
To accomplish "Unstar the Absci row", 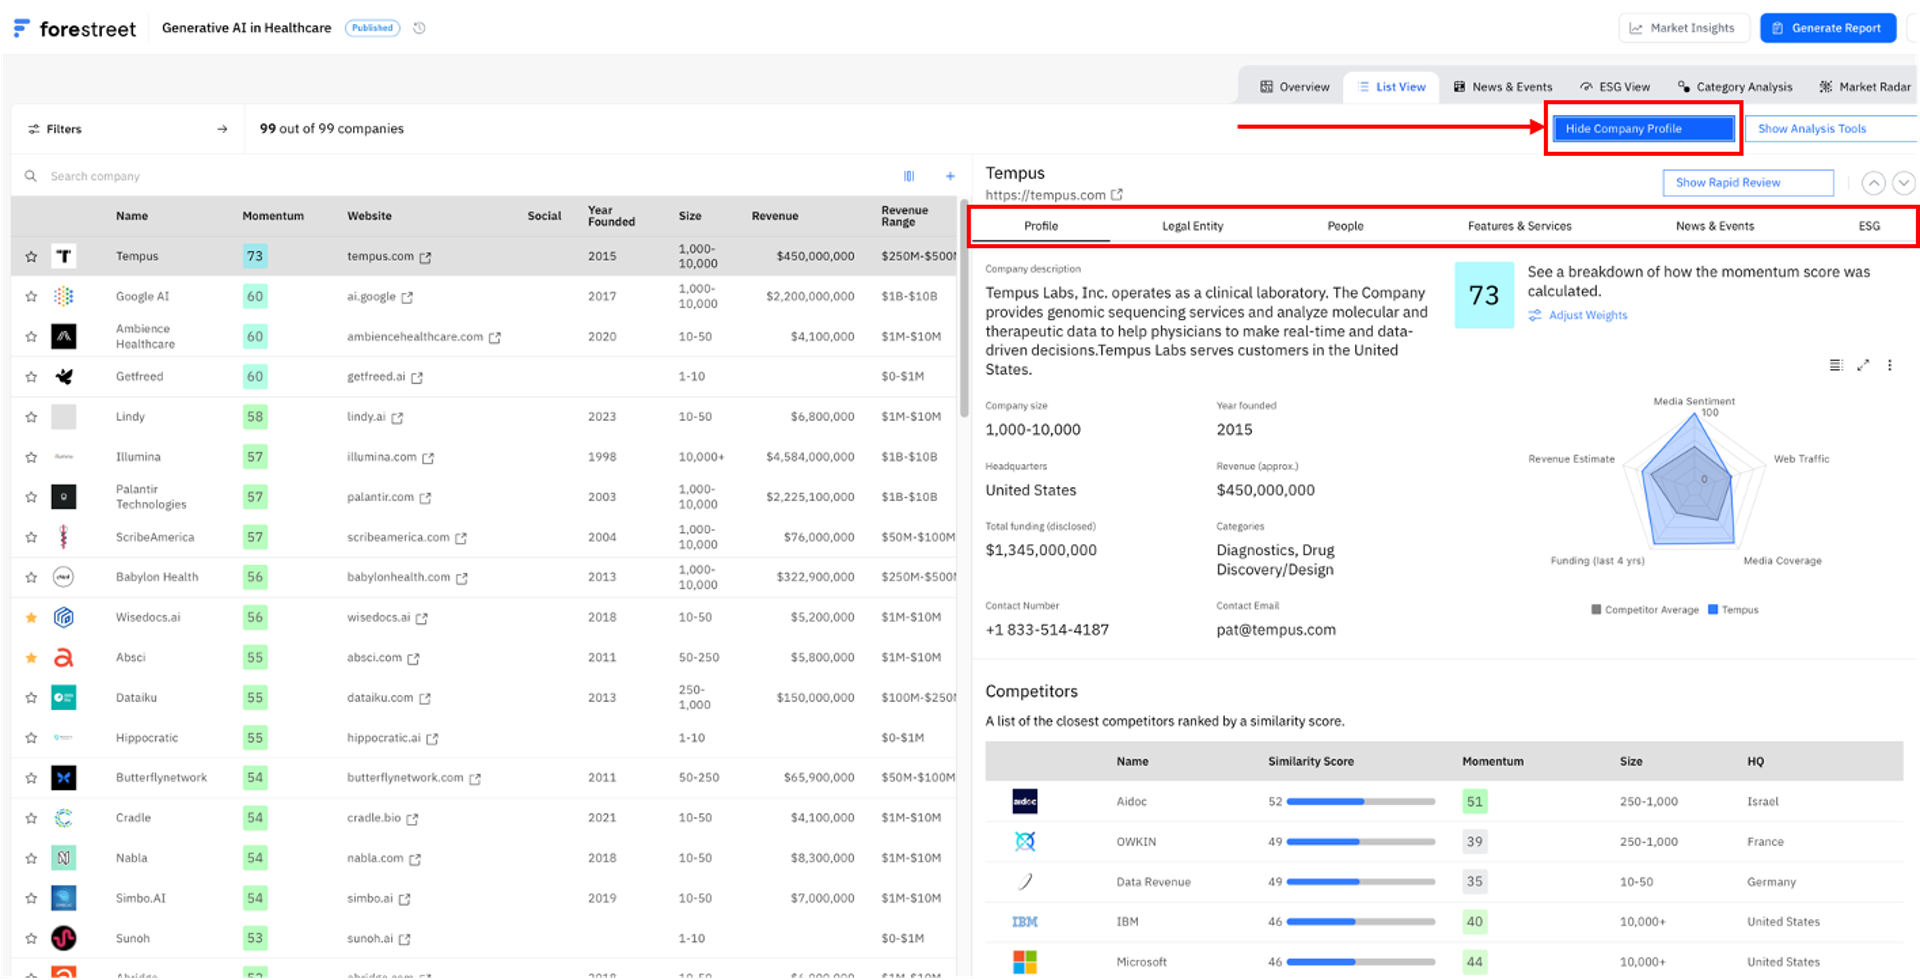I will [31, 658].
